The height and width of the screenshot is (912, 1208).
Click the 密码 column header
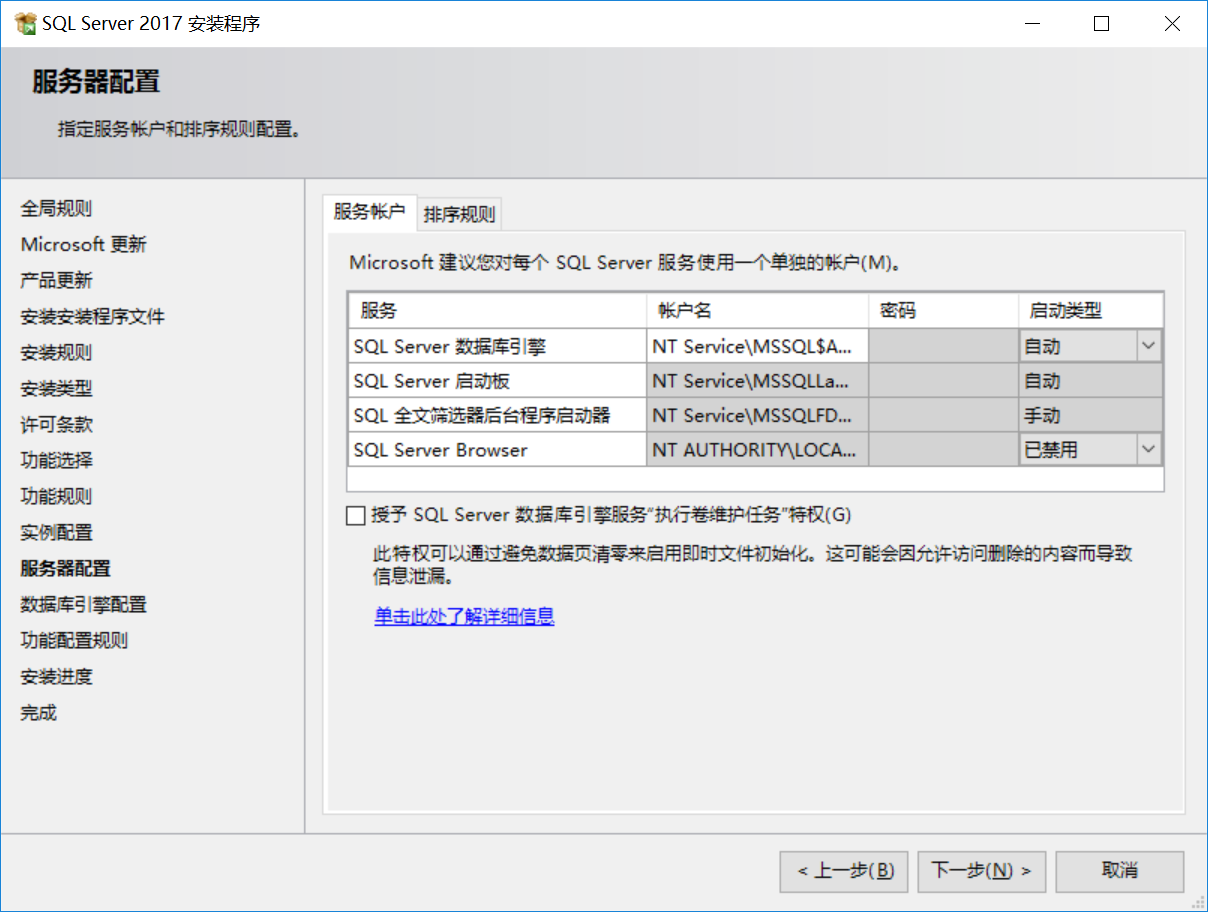(944, 310)
